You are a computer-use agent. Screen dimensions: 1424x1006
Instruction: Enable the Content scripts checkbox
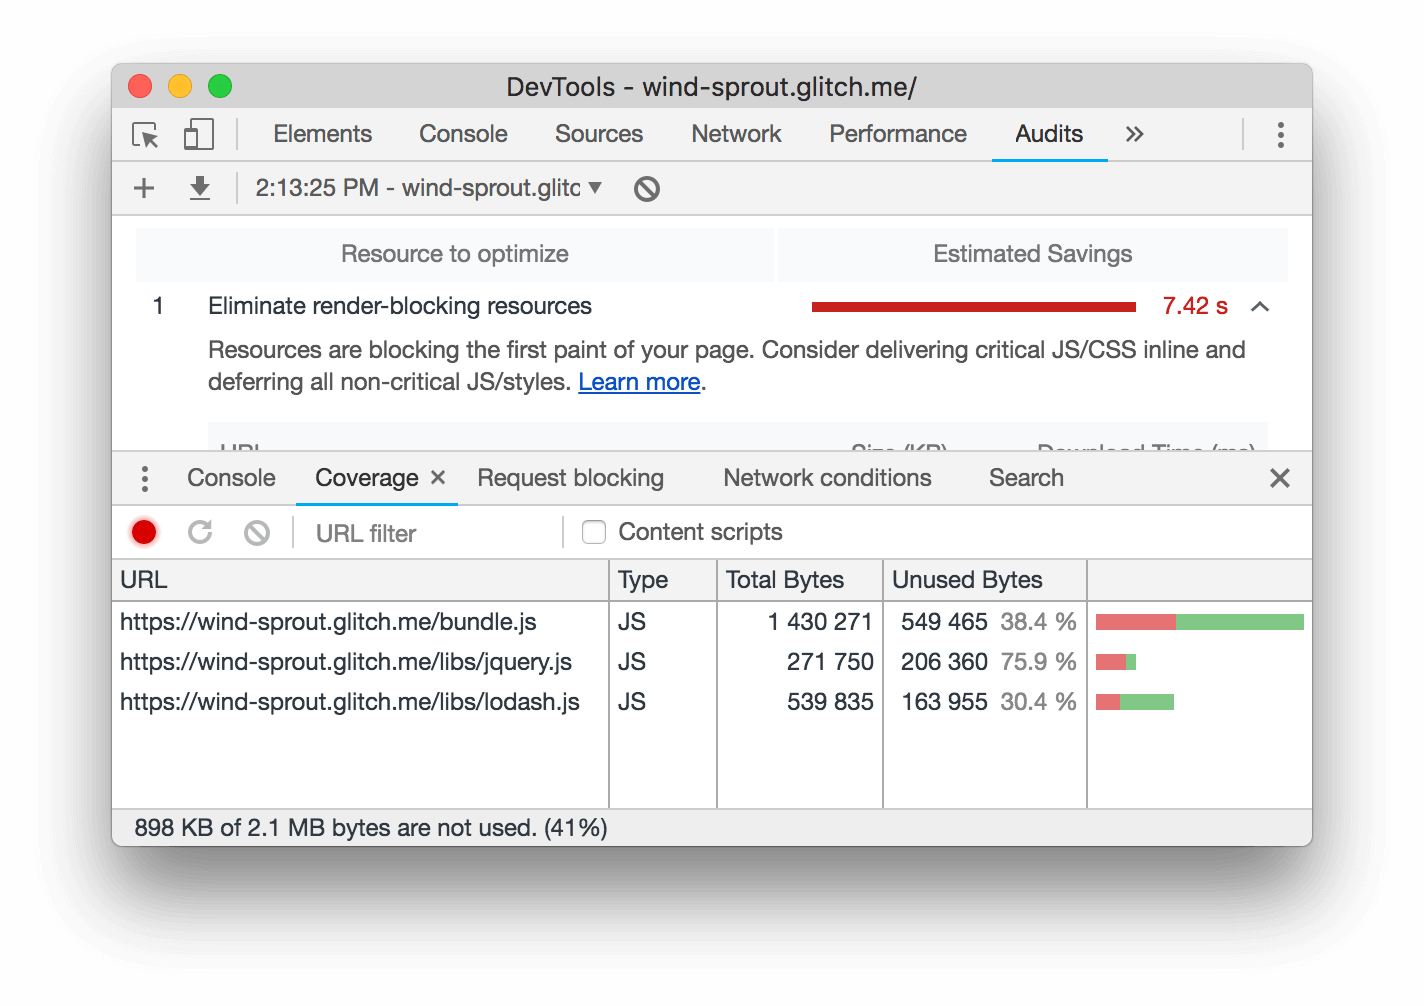tap(594, 532)
